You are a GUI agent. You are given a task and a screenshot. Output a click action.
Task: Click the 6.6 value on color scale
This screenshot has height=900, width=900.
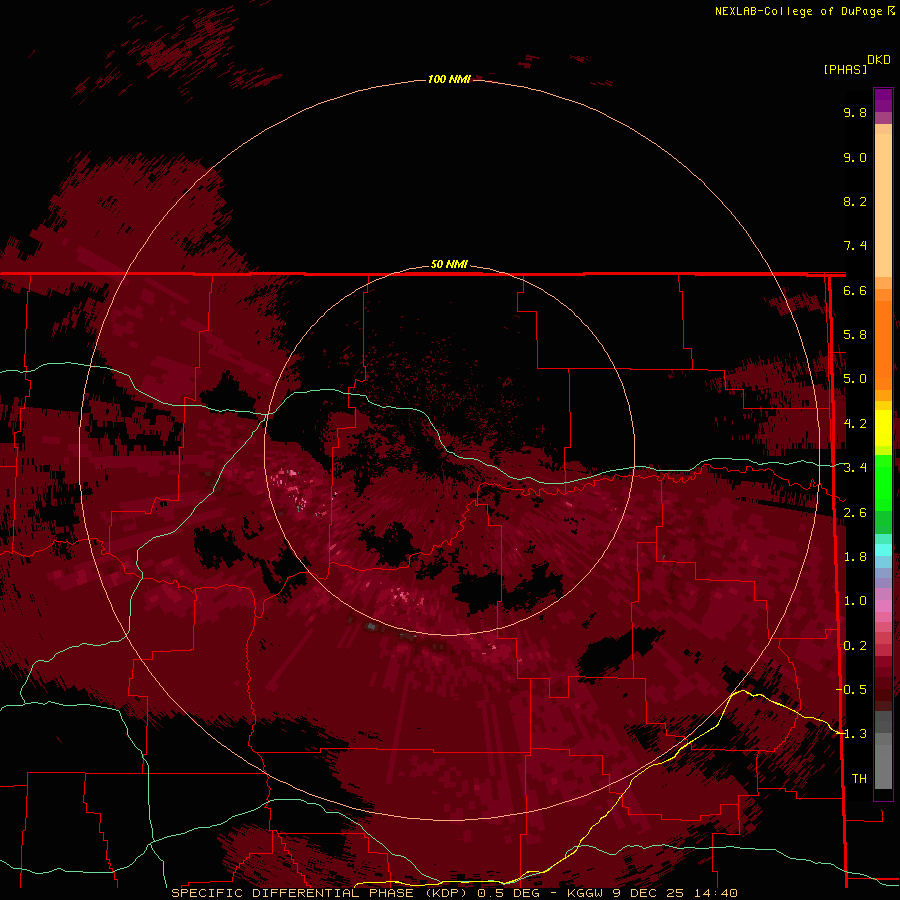point(855,290)
